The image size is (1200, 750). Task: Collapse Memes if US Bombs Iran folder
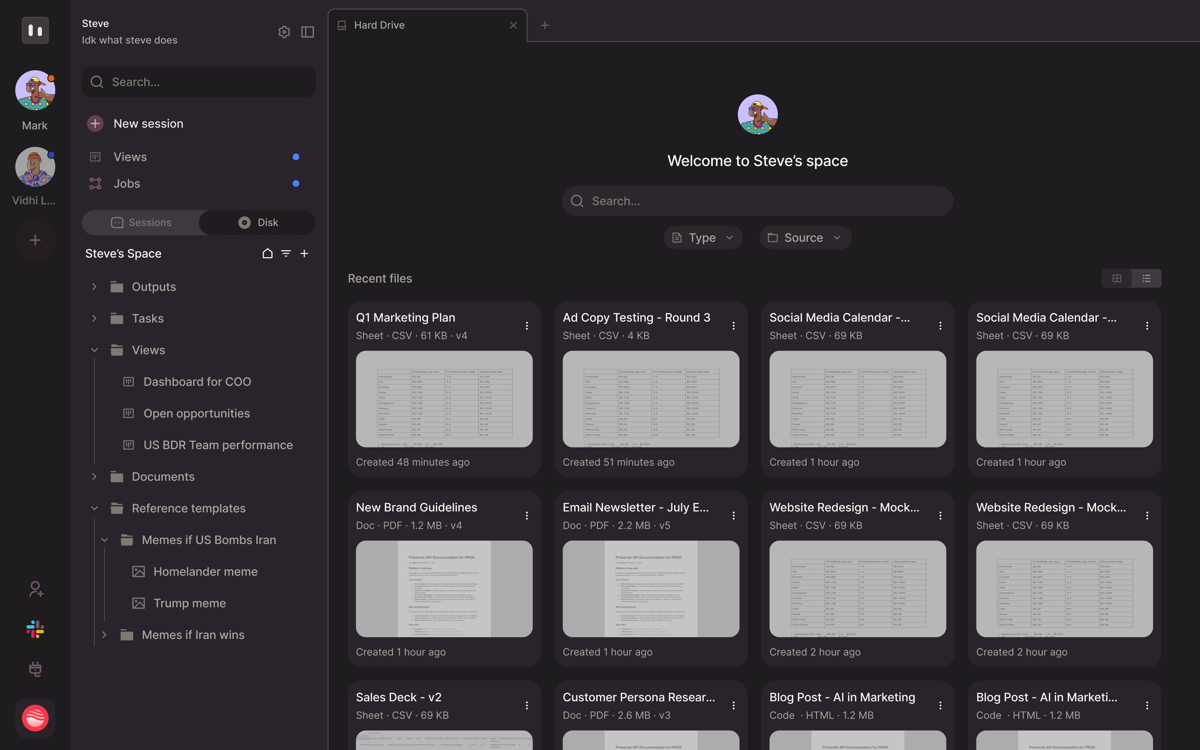pos(104,540)
